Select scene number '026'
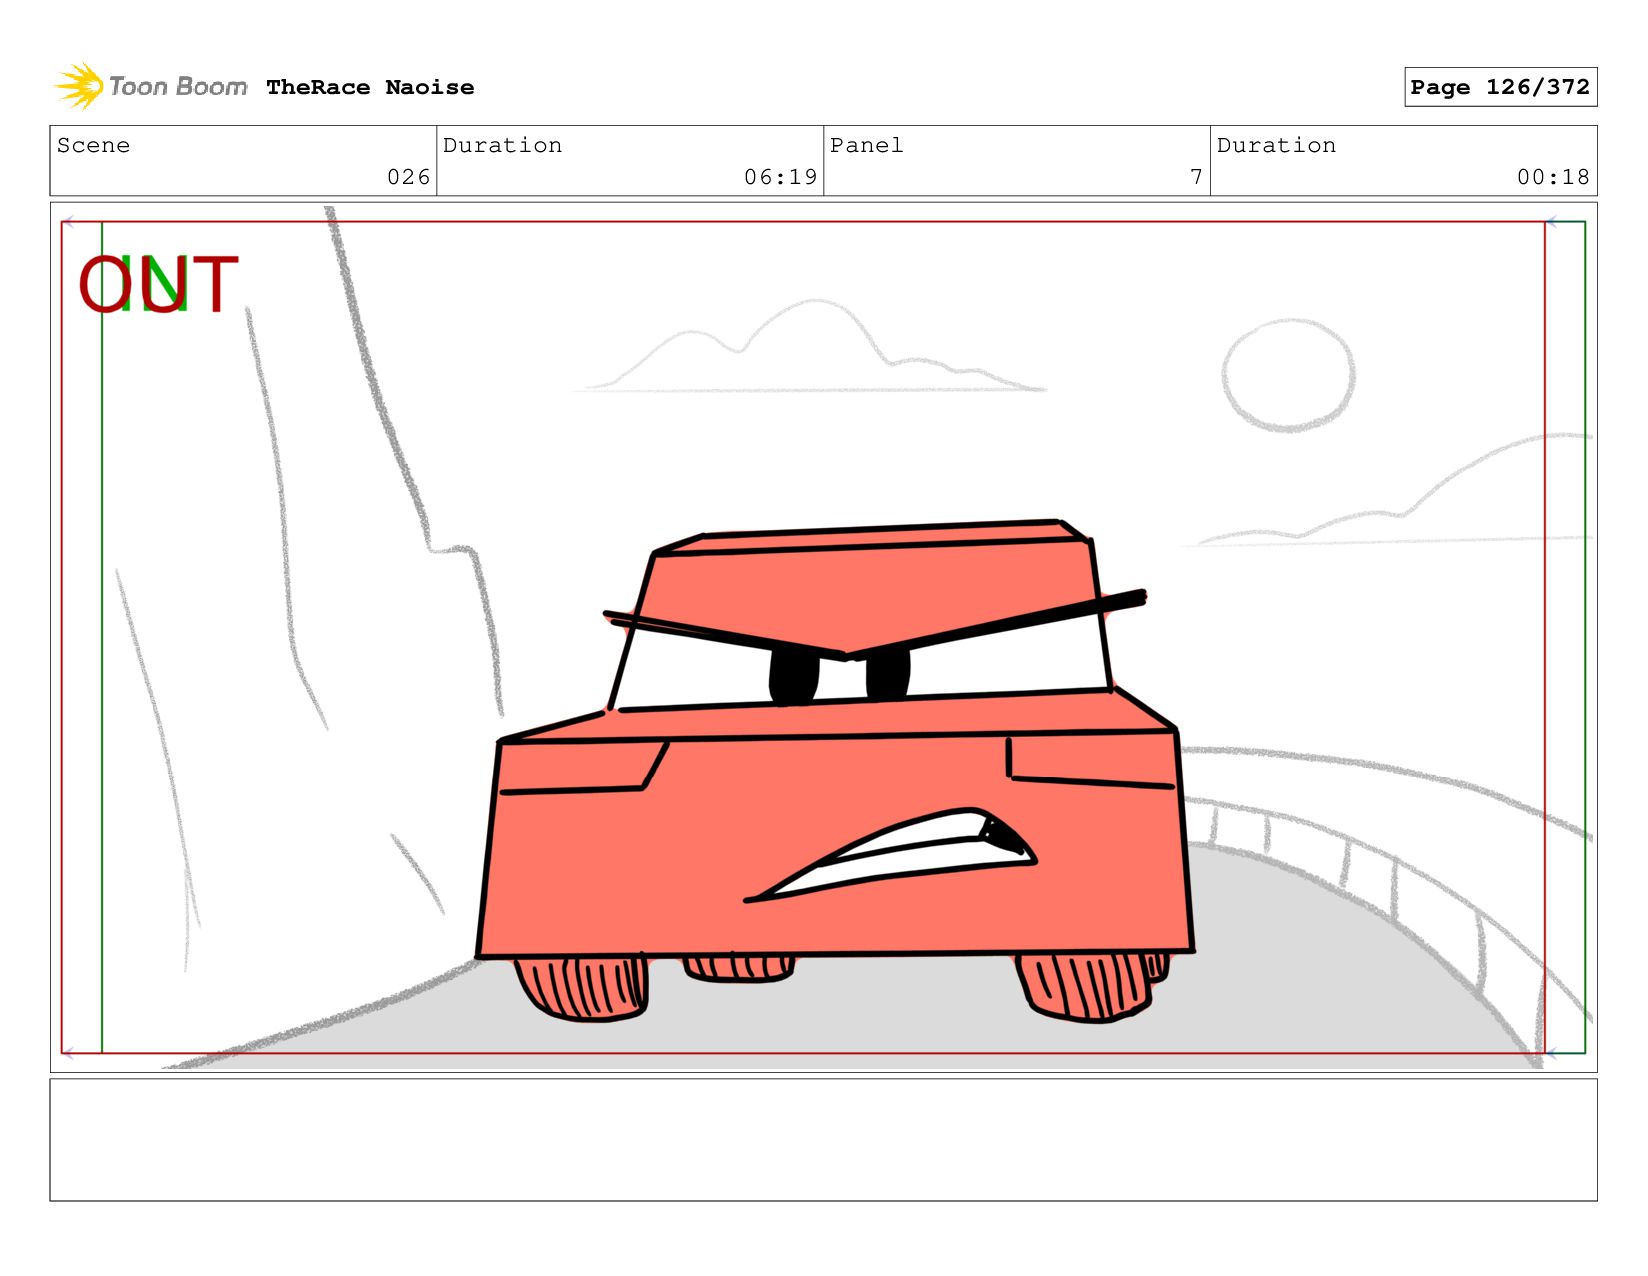Image resolution: width=1648 pixels, height=1276 pixels. pos(409,177)
